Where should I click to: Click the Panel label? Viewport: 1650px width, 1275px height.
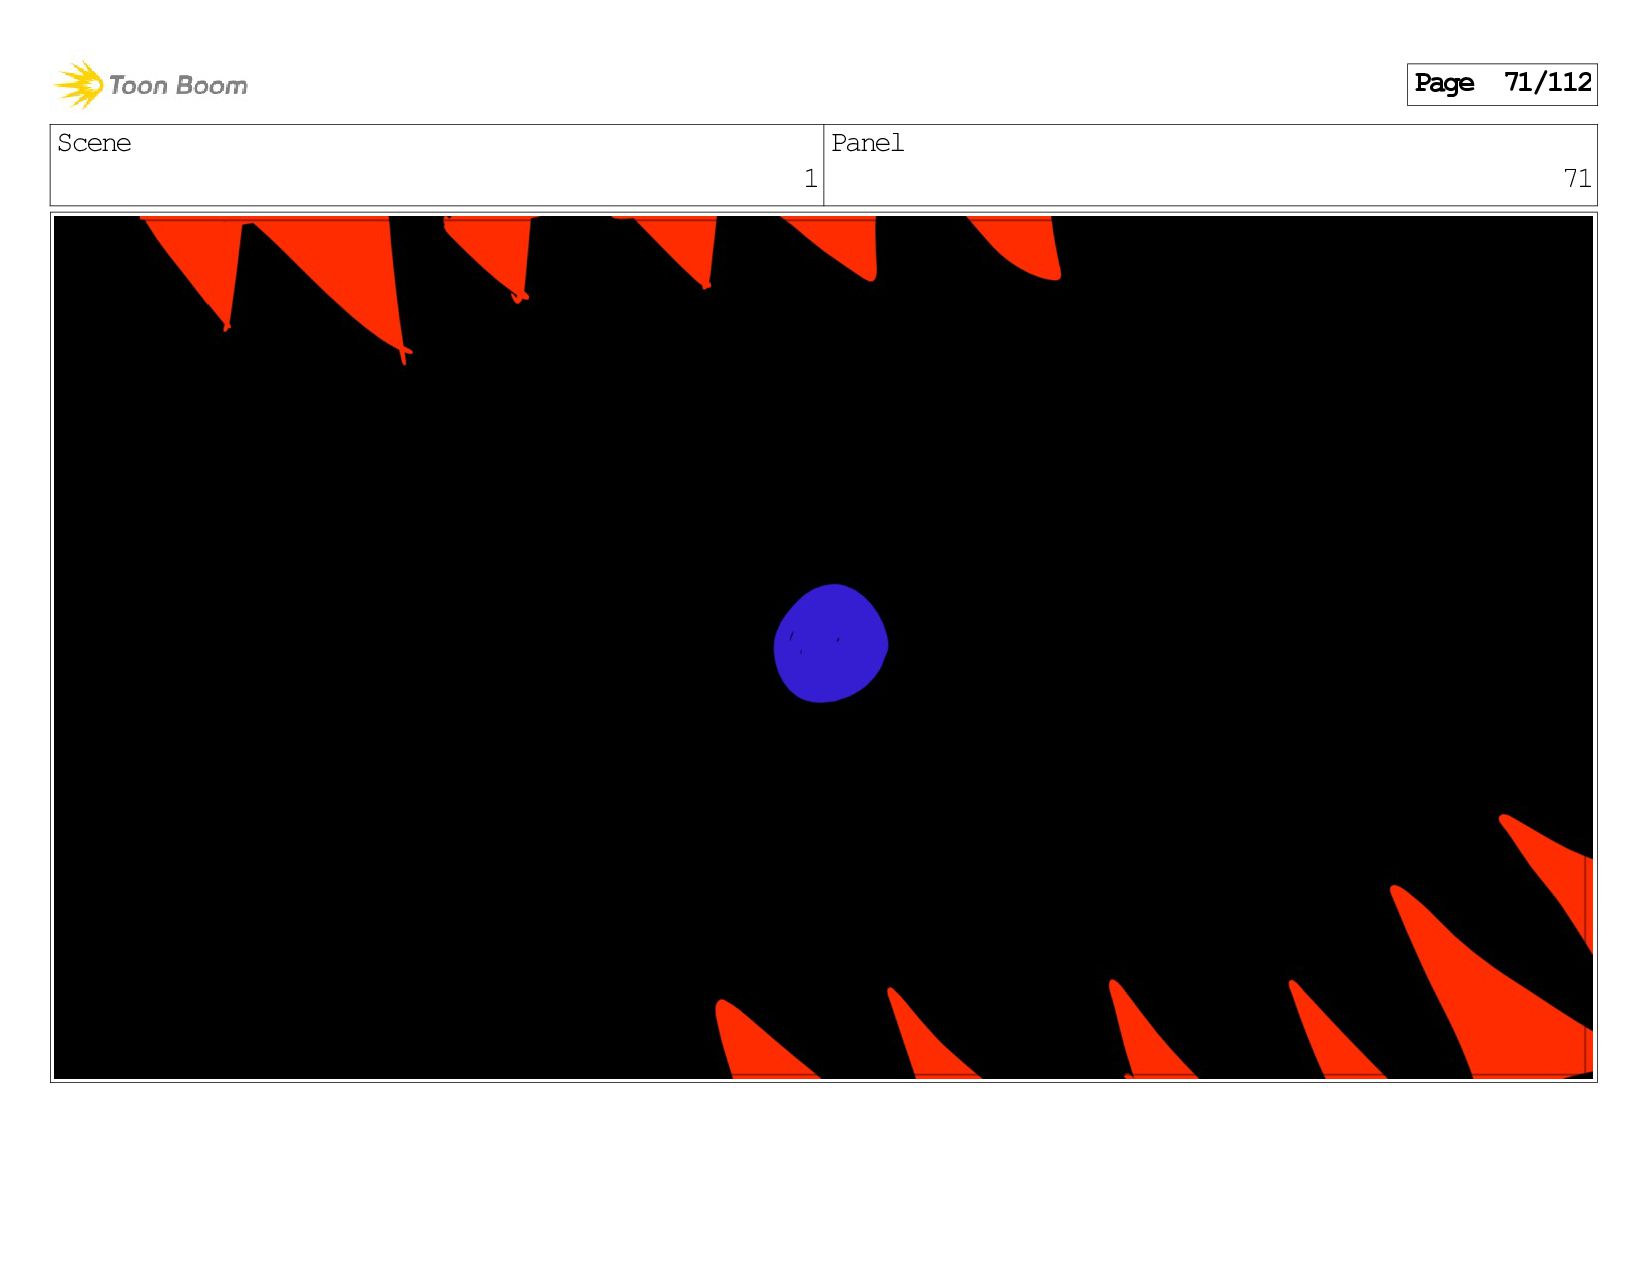[x=867, y=143]
